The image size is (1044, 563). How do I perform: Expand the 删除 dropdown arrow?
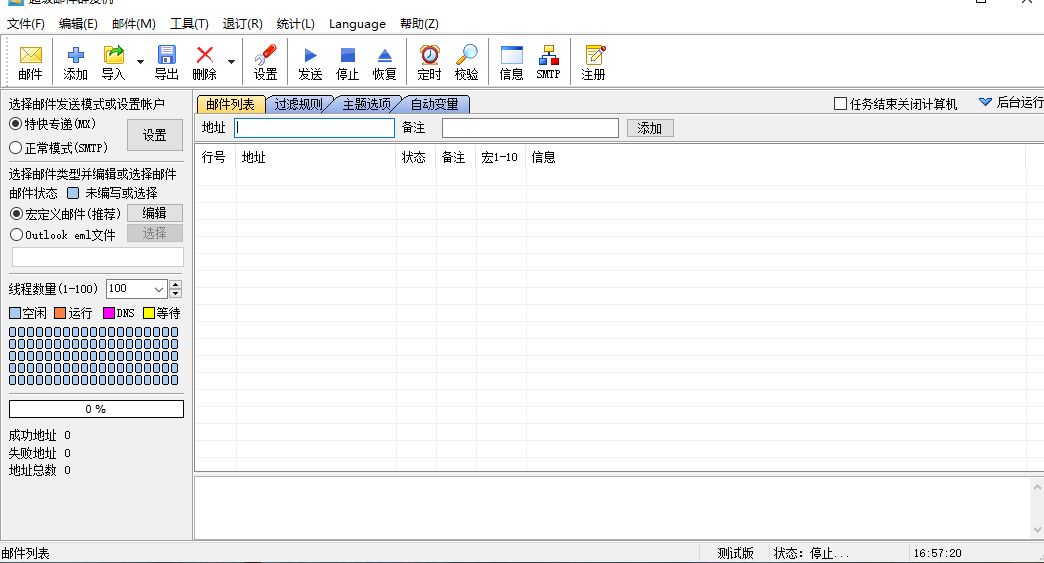pyautogui.click(x=231, y=63)
